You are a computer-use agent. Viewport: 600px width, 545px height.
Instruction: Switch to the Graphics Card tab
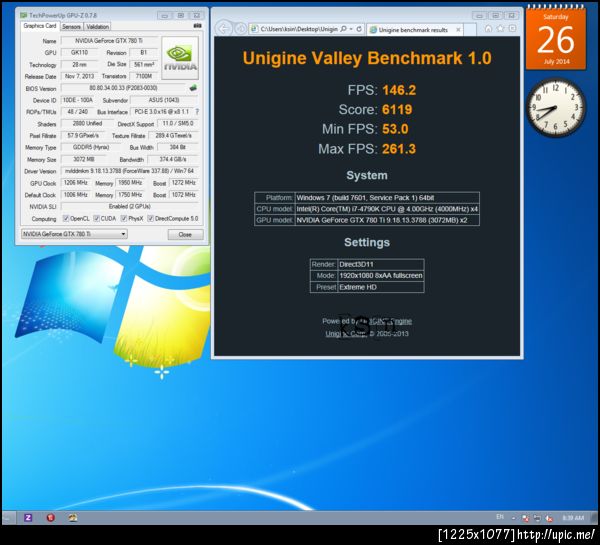pyautogui.click(x=40, y=26)
